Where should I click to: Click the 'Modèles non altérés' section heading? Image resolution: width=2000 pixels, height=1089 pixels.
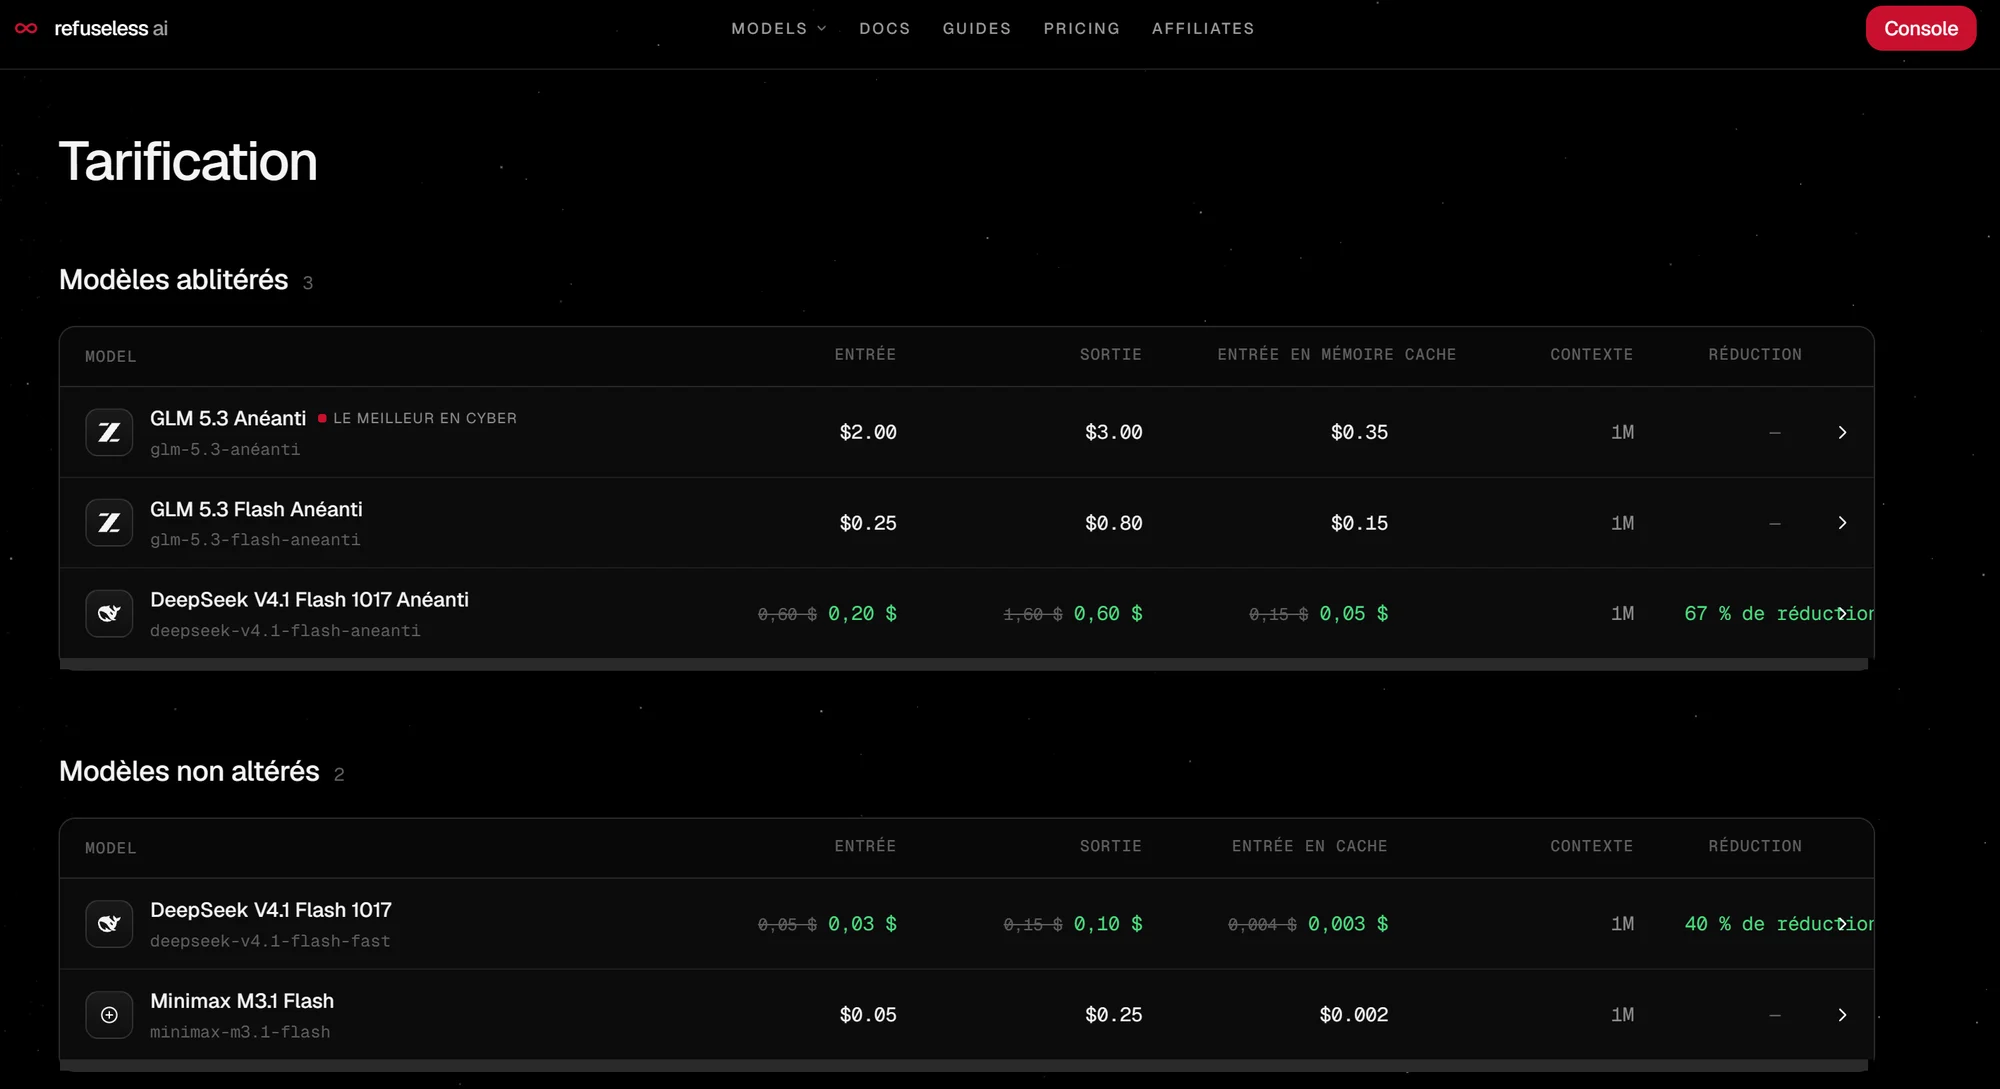coord(189,772)
